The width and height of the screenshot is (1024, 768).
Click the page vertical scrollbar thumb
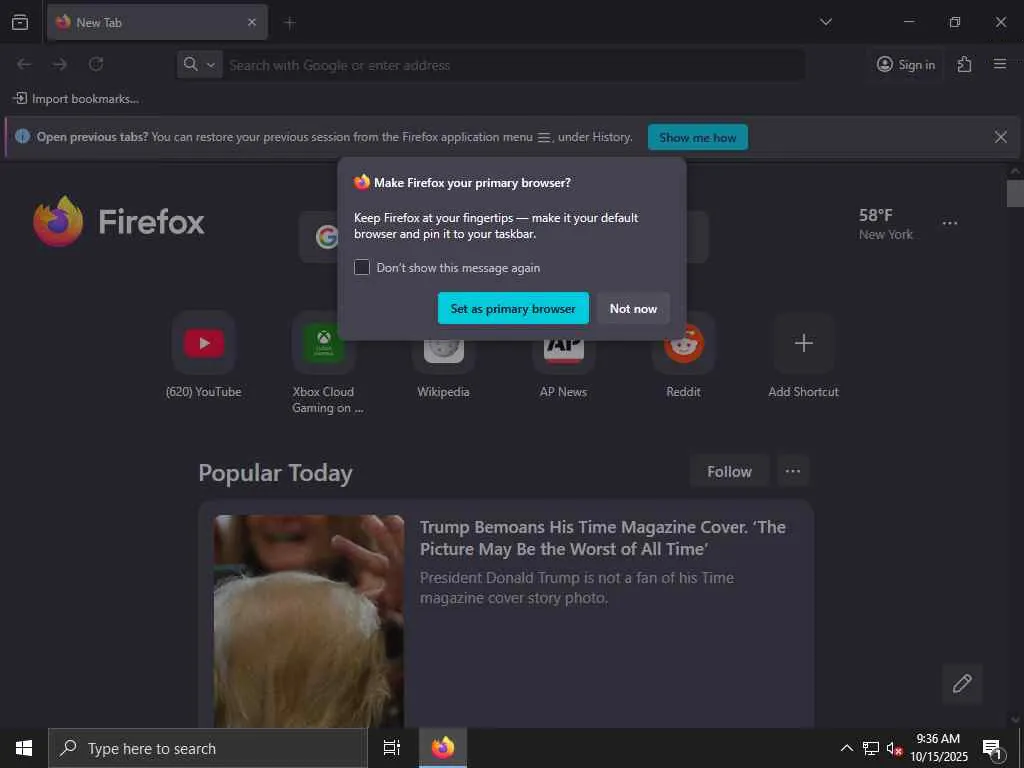[x=1015, y=193]
